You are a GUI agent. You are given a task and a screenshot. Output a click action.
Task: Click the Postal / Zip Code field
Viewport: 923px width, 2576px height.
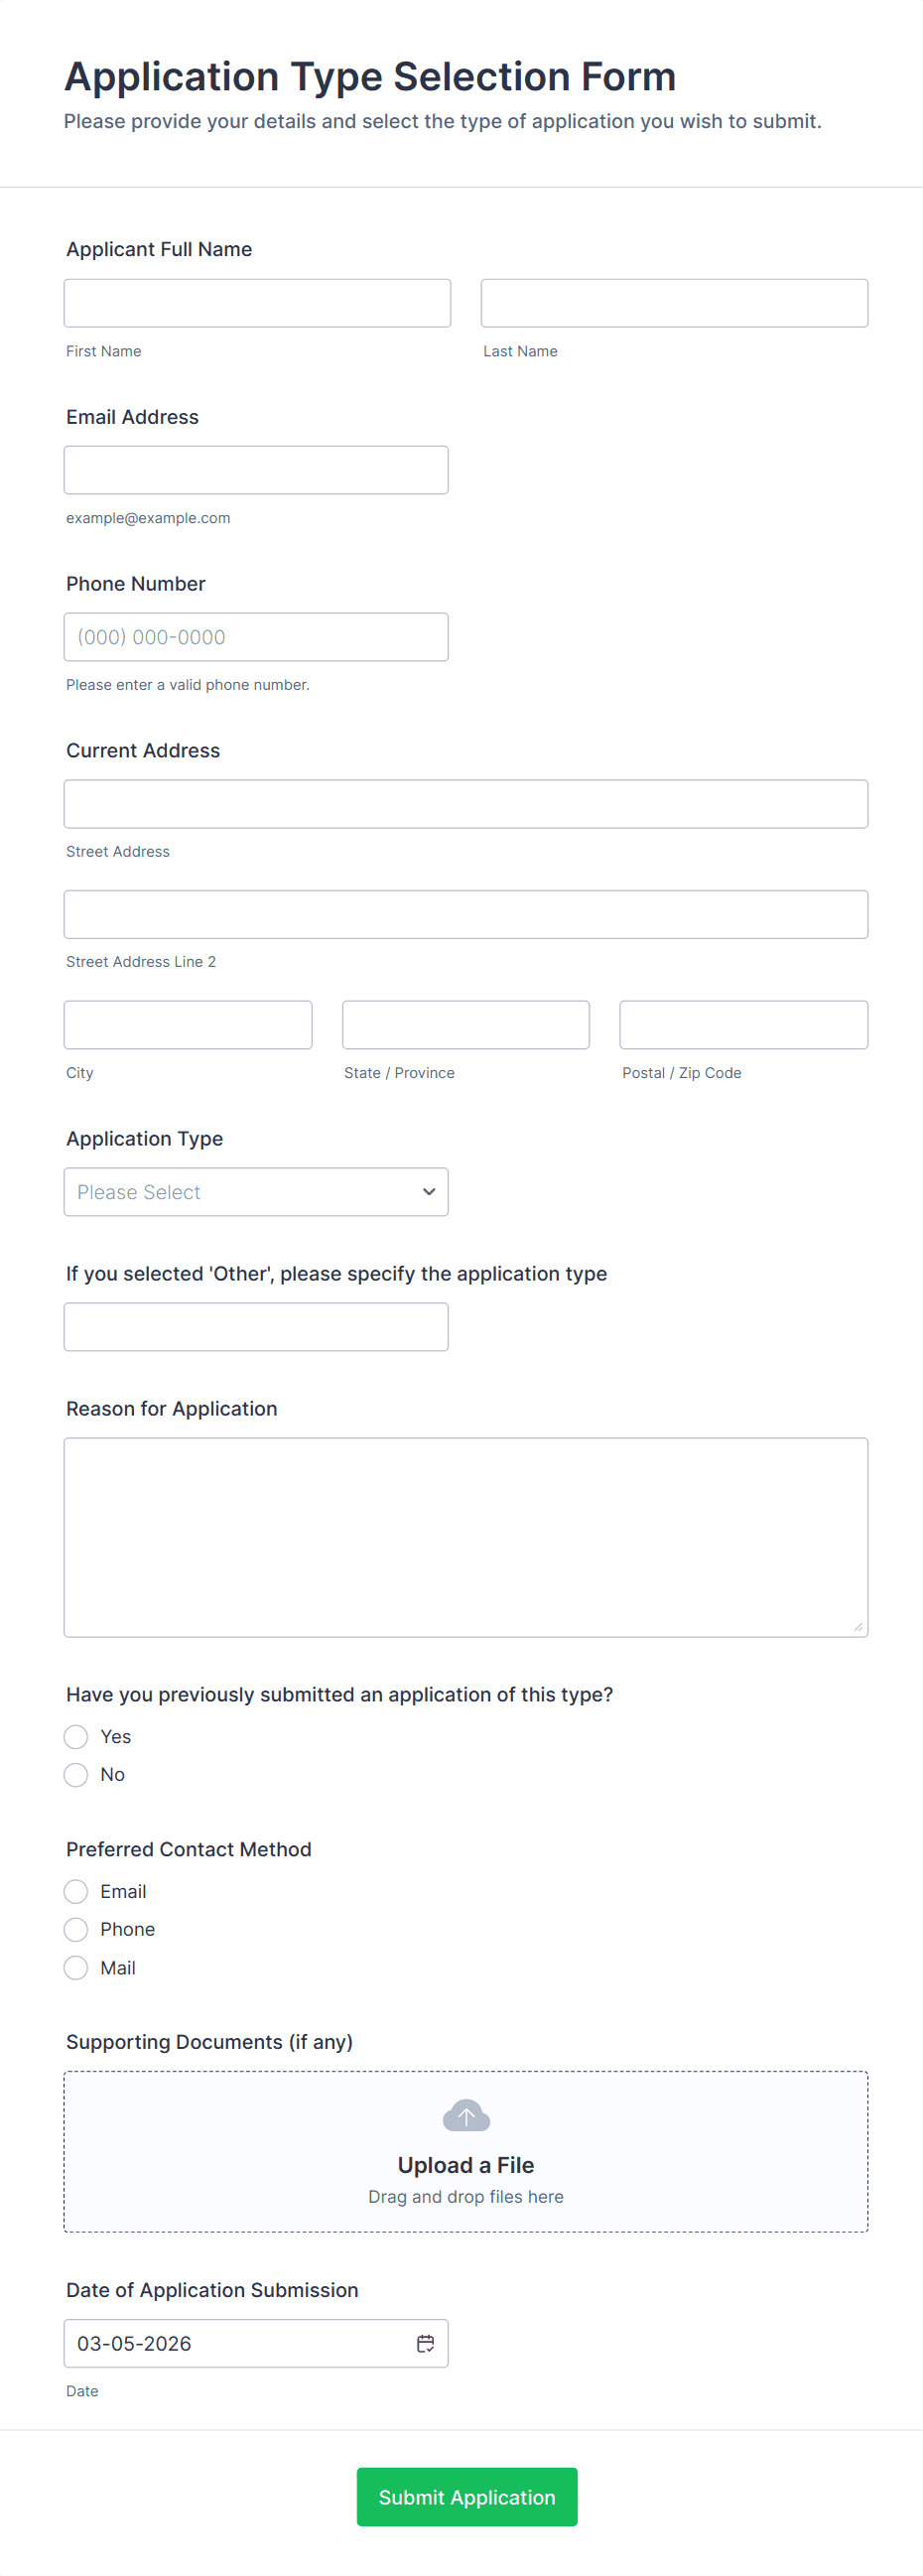coord(744,1025)
